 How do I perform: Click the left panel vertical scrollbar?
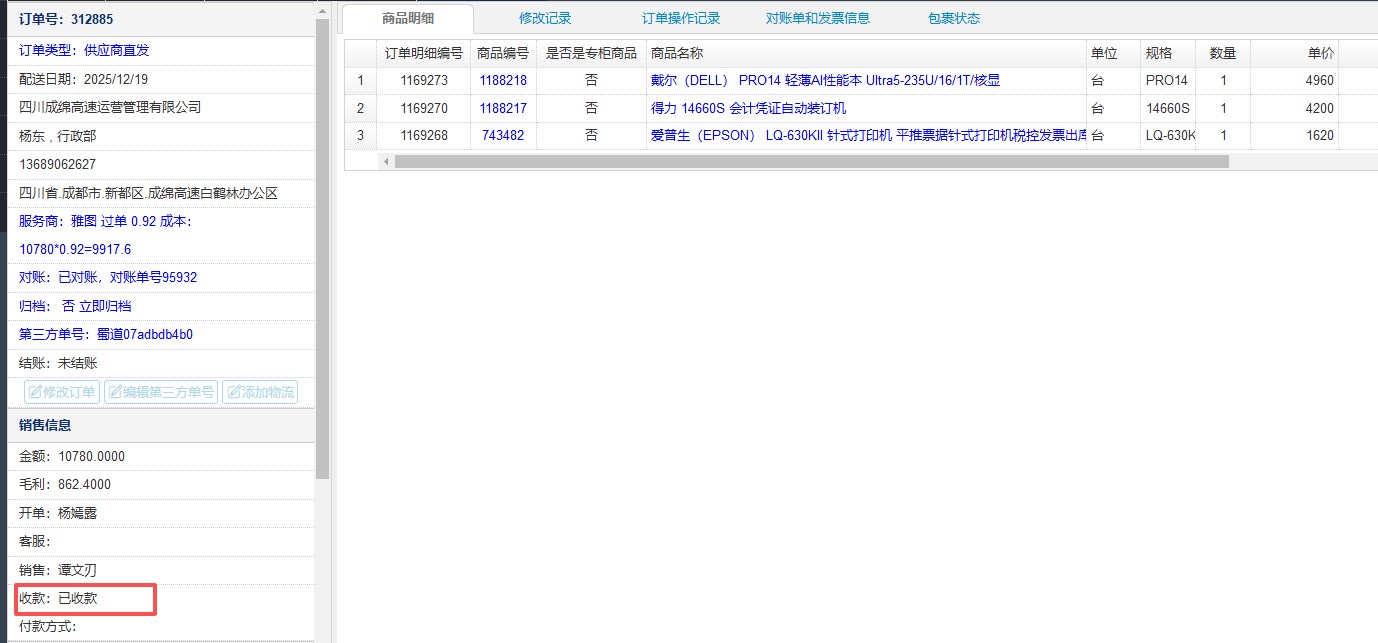(322, 250)
